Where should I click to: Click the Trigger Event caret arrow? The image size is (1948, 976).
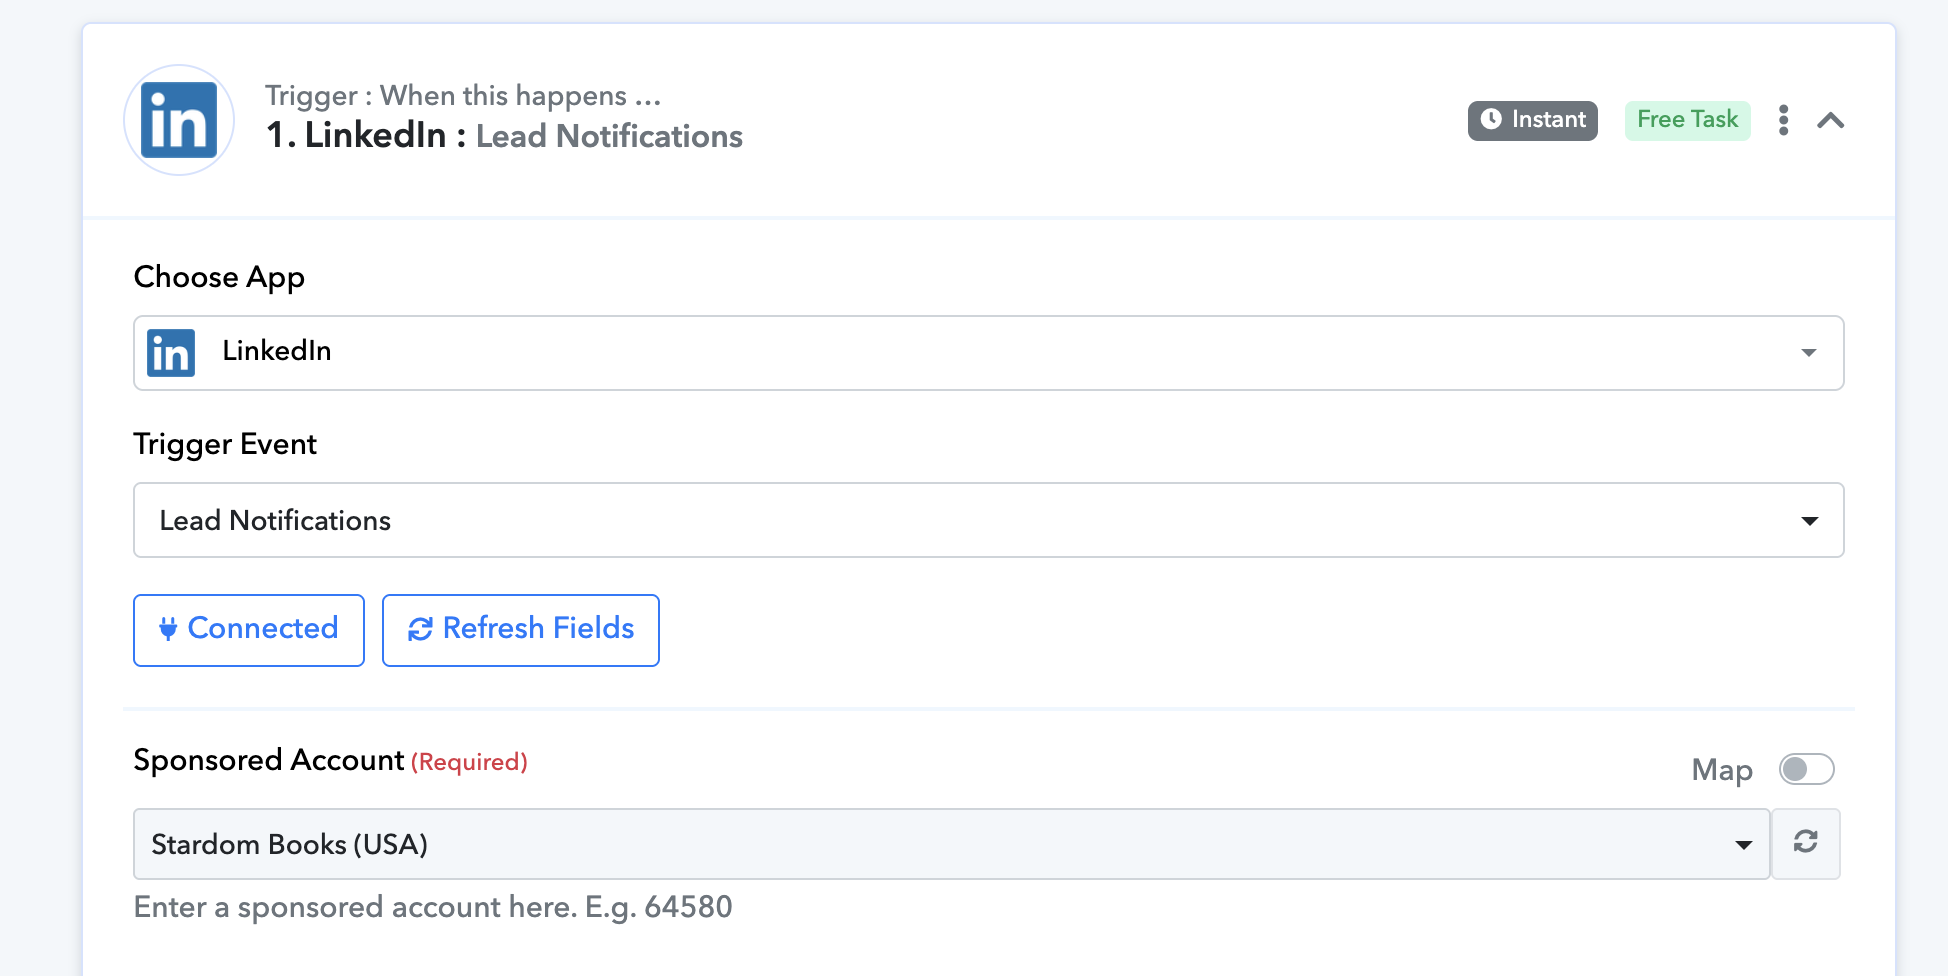tap(1809, 521)
